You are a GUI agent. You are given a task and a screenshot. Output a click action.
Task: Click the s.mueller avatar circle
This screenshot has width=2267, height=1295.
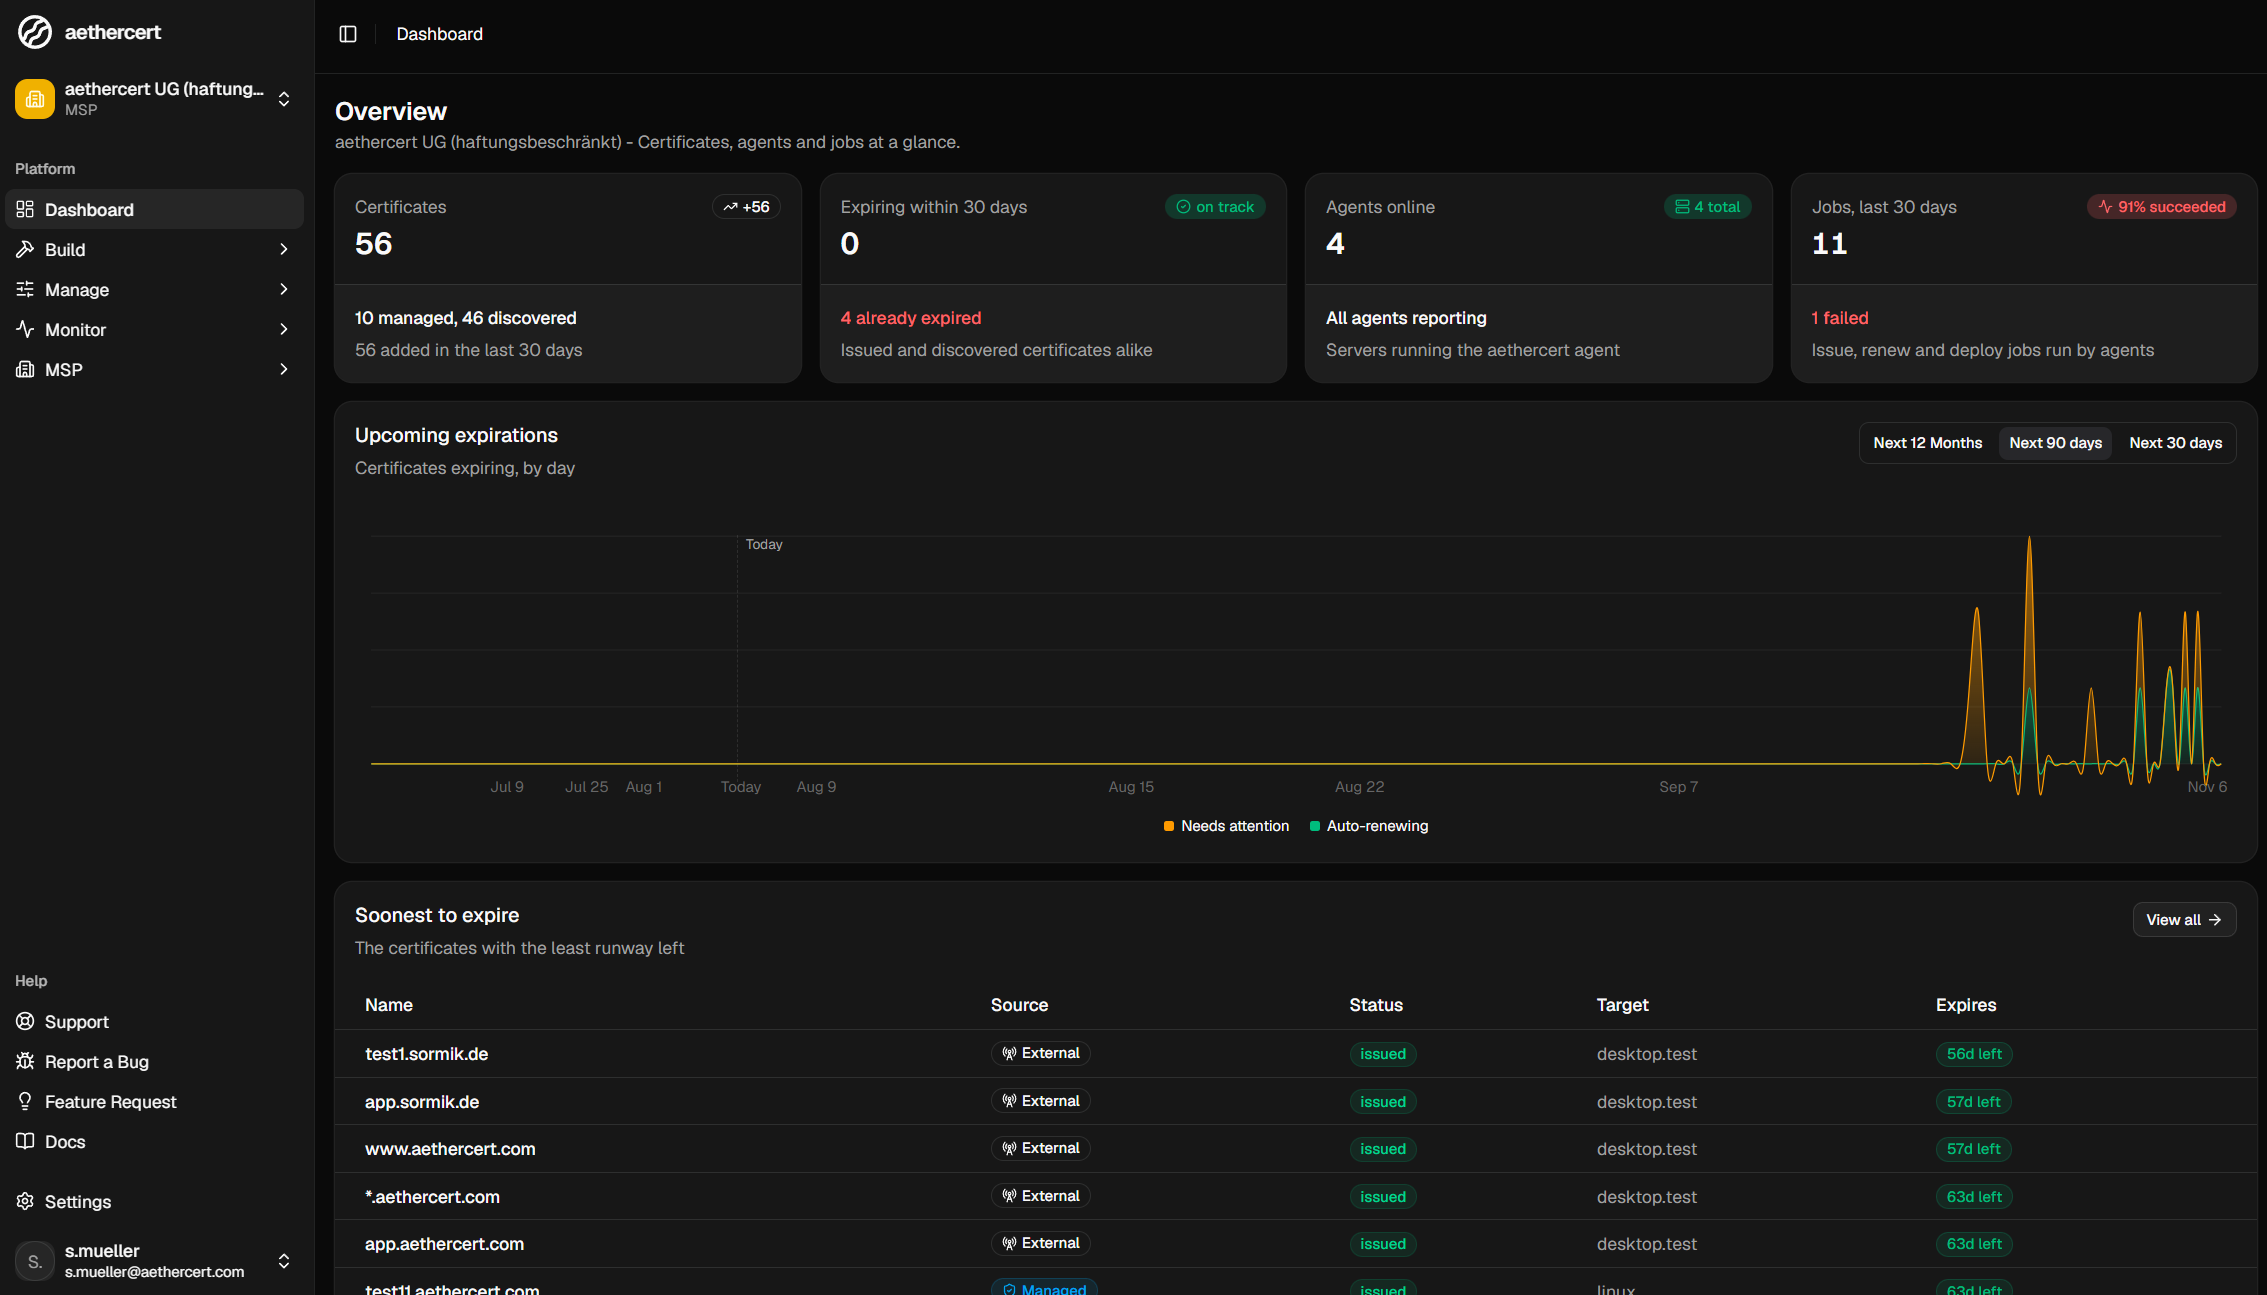[35, 1261]
